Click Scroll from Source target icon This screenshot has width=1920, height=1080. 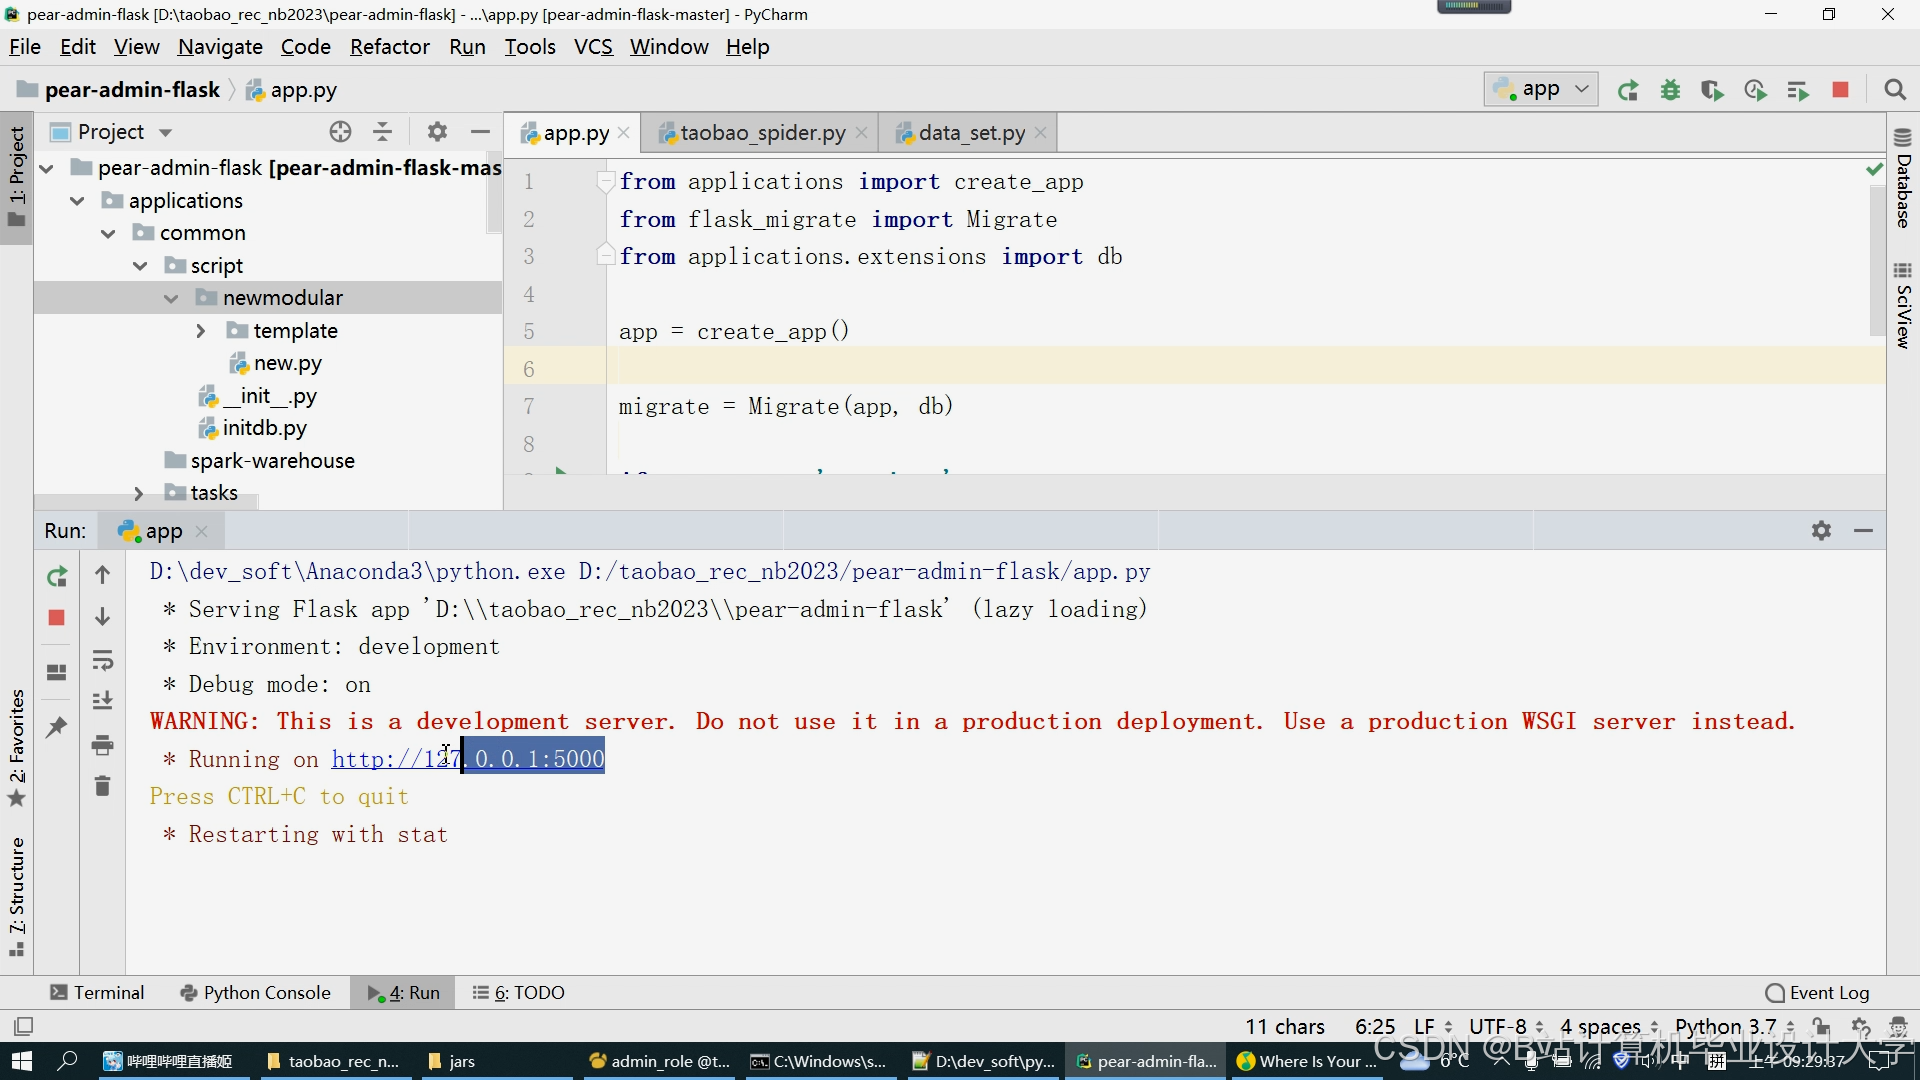(340, 132)
